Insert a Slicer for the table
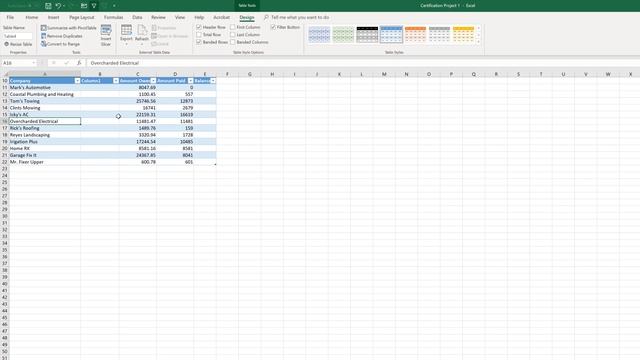Screen dimensions: 640x360 pyautogui.click(x=106, y=35)
